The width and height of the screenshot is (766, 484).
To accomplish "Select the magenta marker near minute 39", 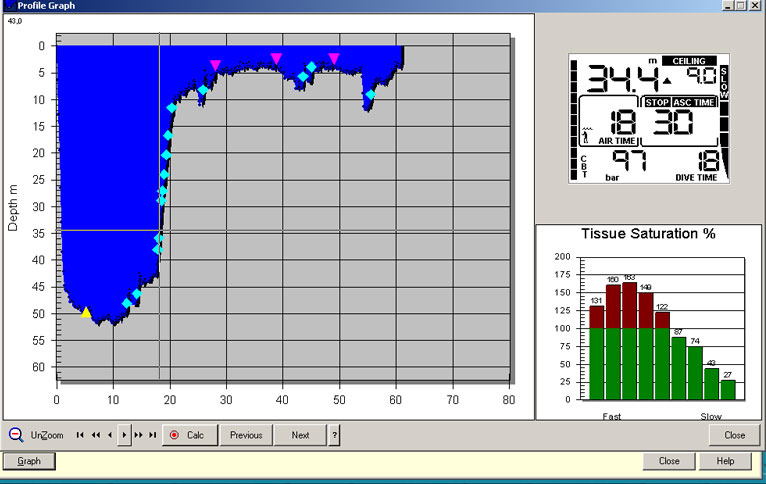I will tap(276, 59).
